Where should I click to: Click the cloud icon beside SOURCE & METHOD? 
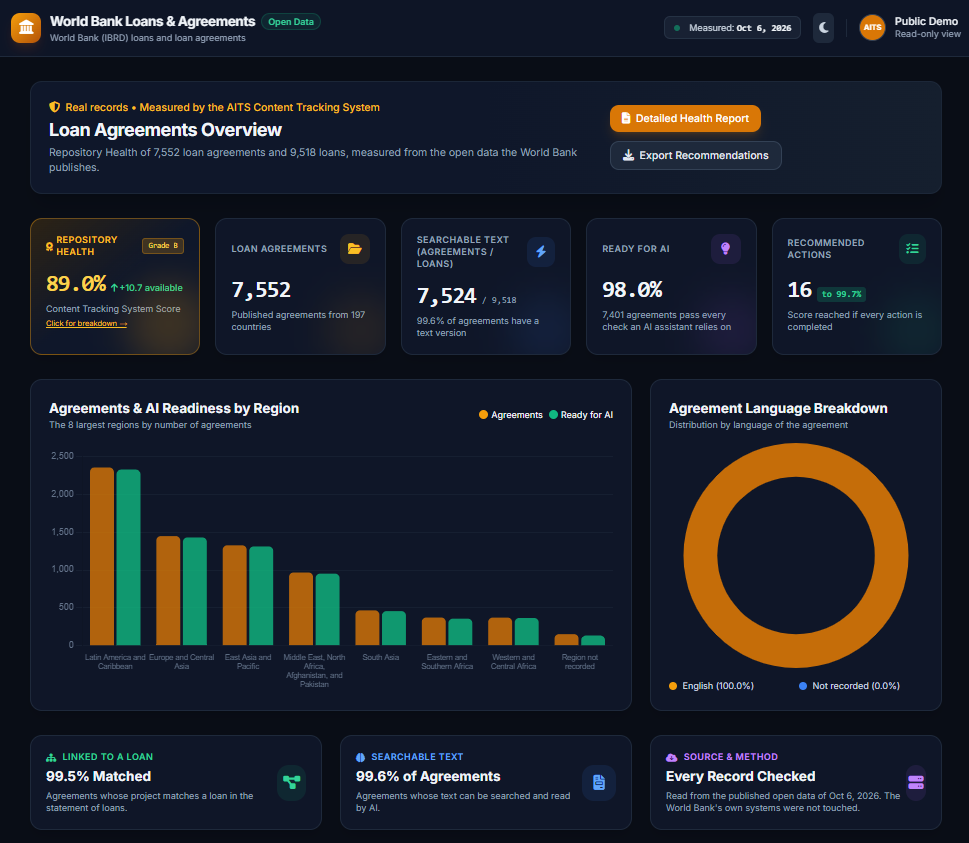click(671, 757)
